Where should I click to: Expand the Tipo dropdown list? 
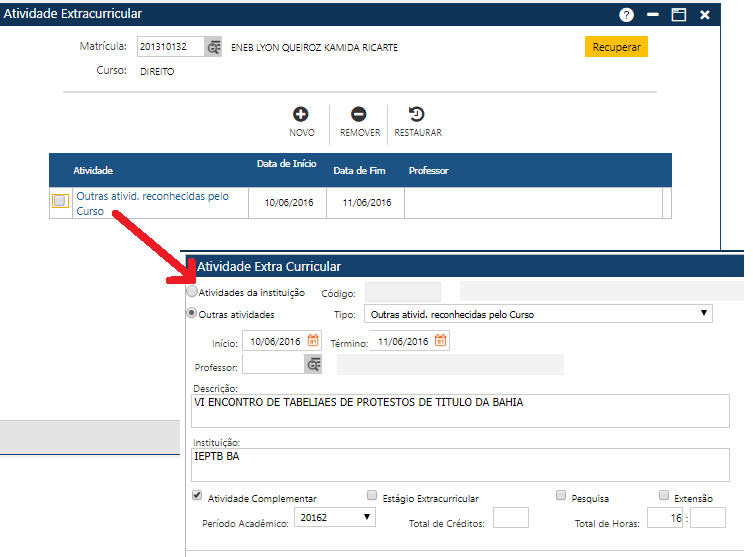538,314
